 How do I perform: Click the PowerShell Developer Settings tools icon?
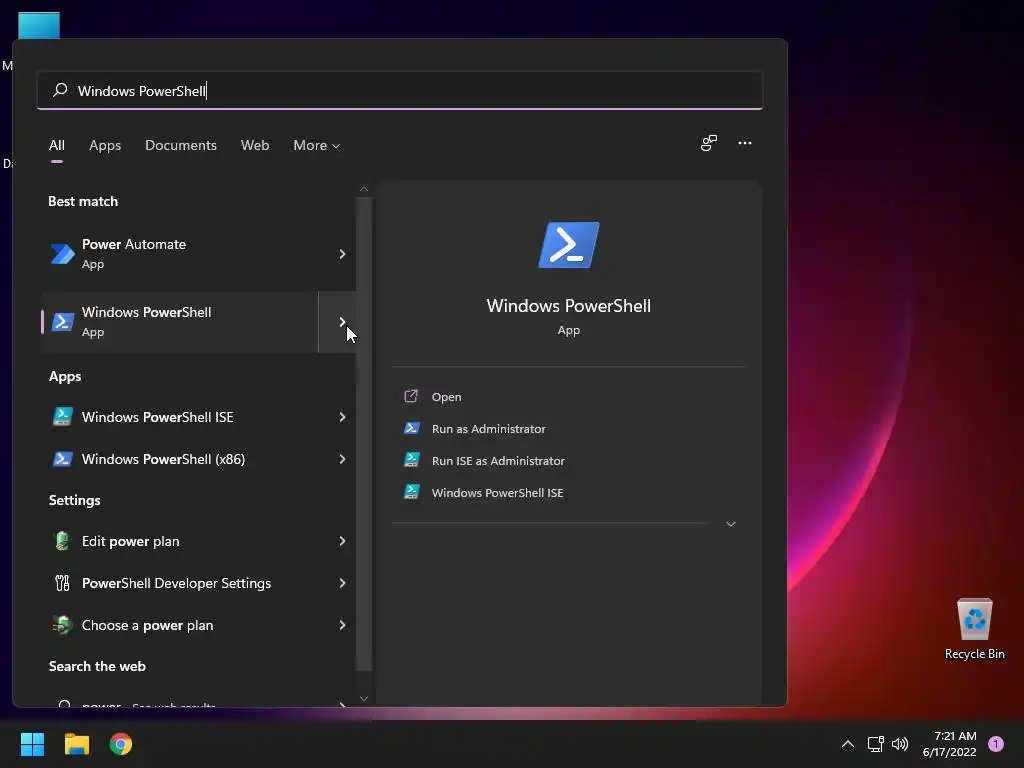[x=62, y=583]
